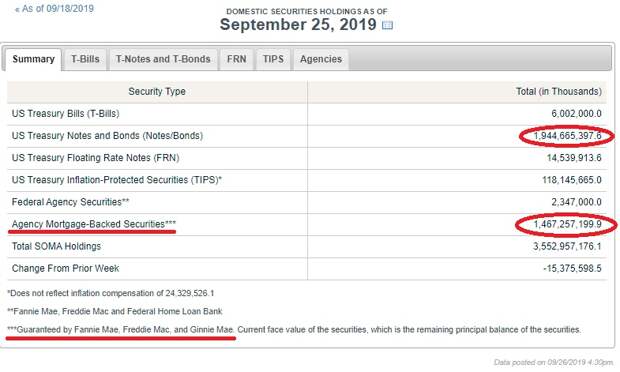620x372 pixels.
Task: Select the TIPS Inflation-Protected Securities row
Action: click(x=306, y=180)
